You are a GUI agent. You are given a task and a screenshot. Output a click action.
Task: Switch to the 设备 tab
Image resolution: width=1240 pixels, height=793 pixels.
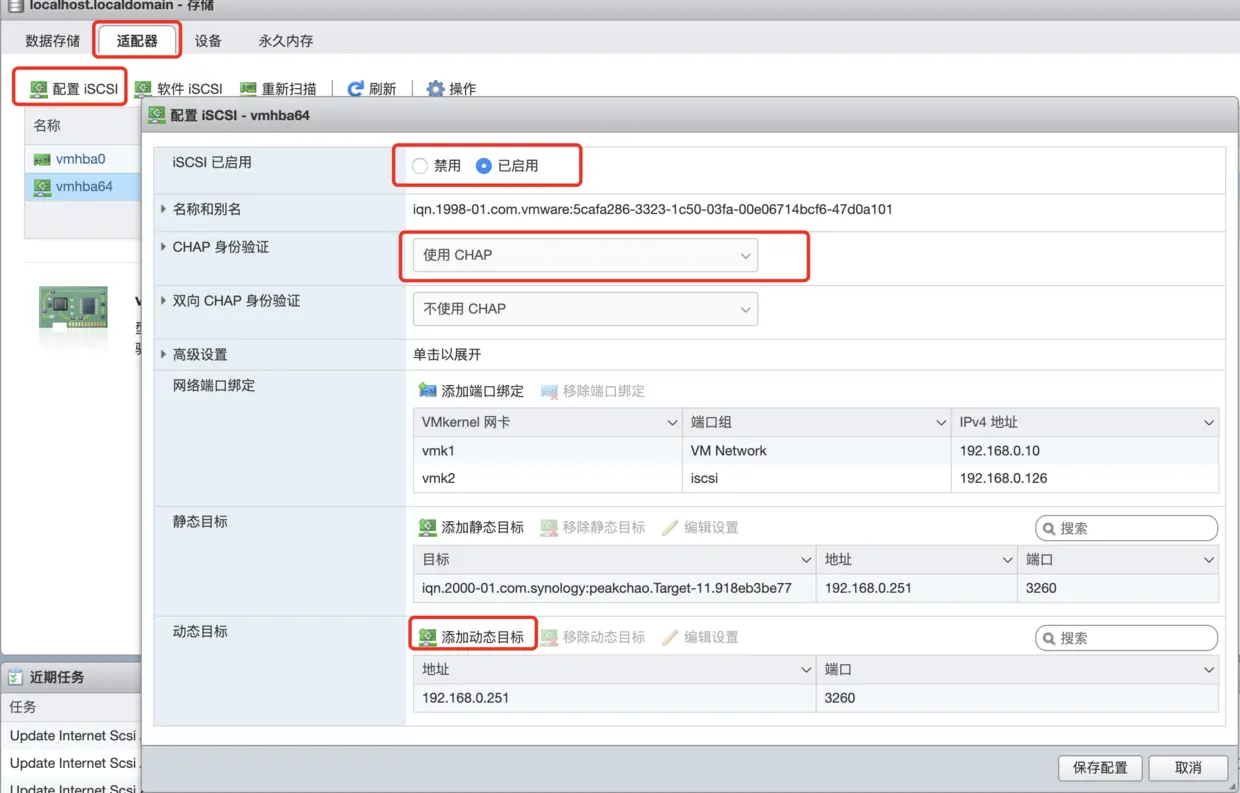[208, 40]
